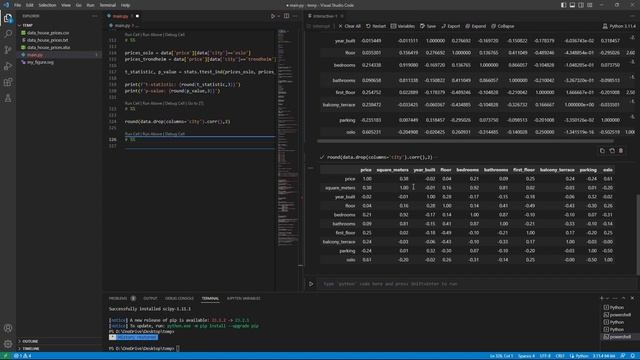Toggle the secondary side bar layout icon
Image resolution: width=640 pixels, height=360 pixels.
point(581,5)
